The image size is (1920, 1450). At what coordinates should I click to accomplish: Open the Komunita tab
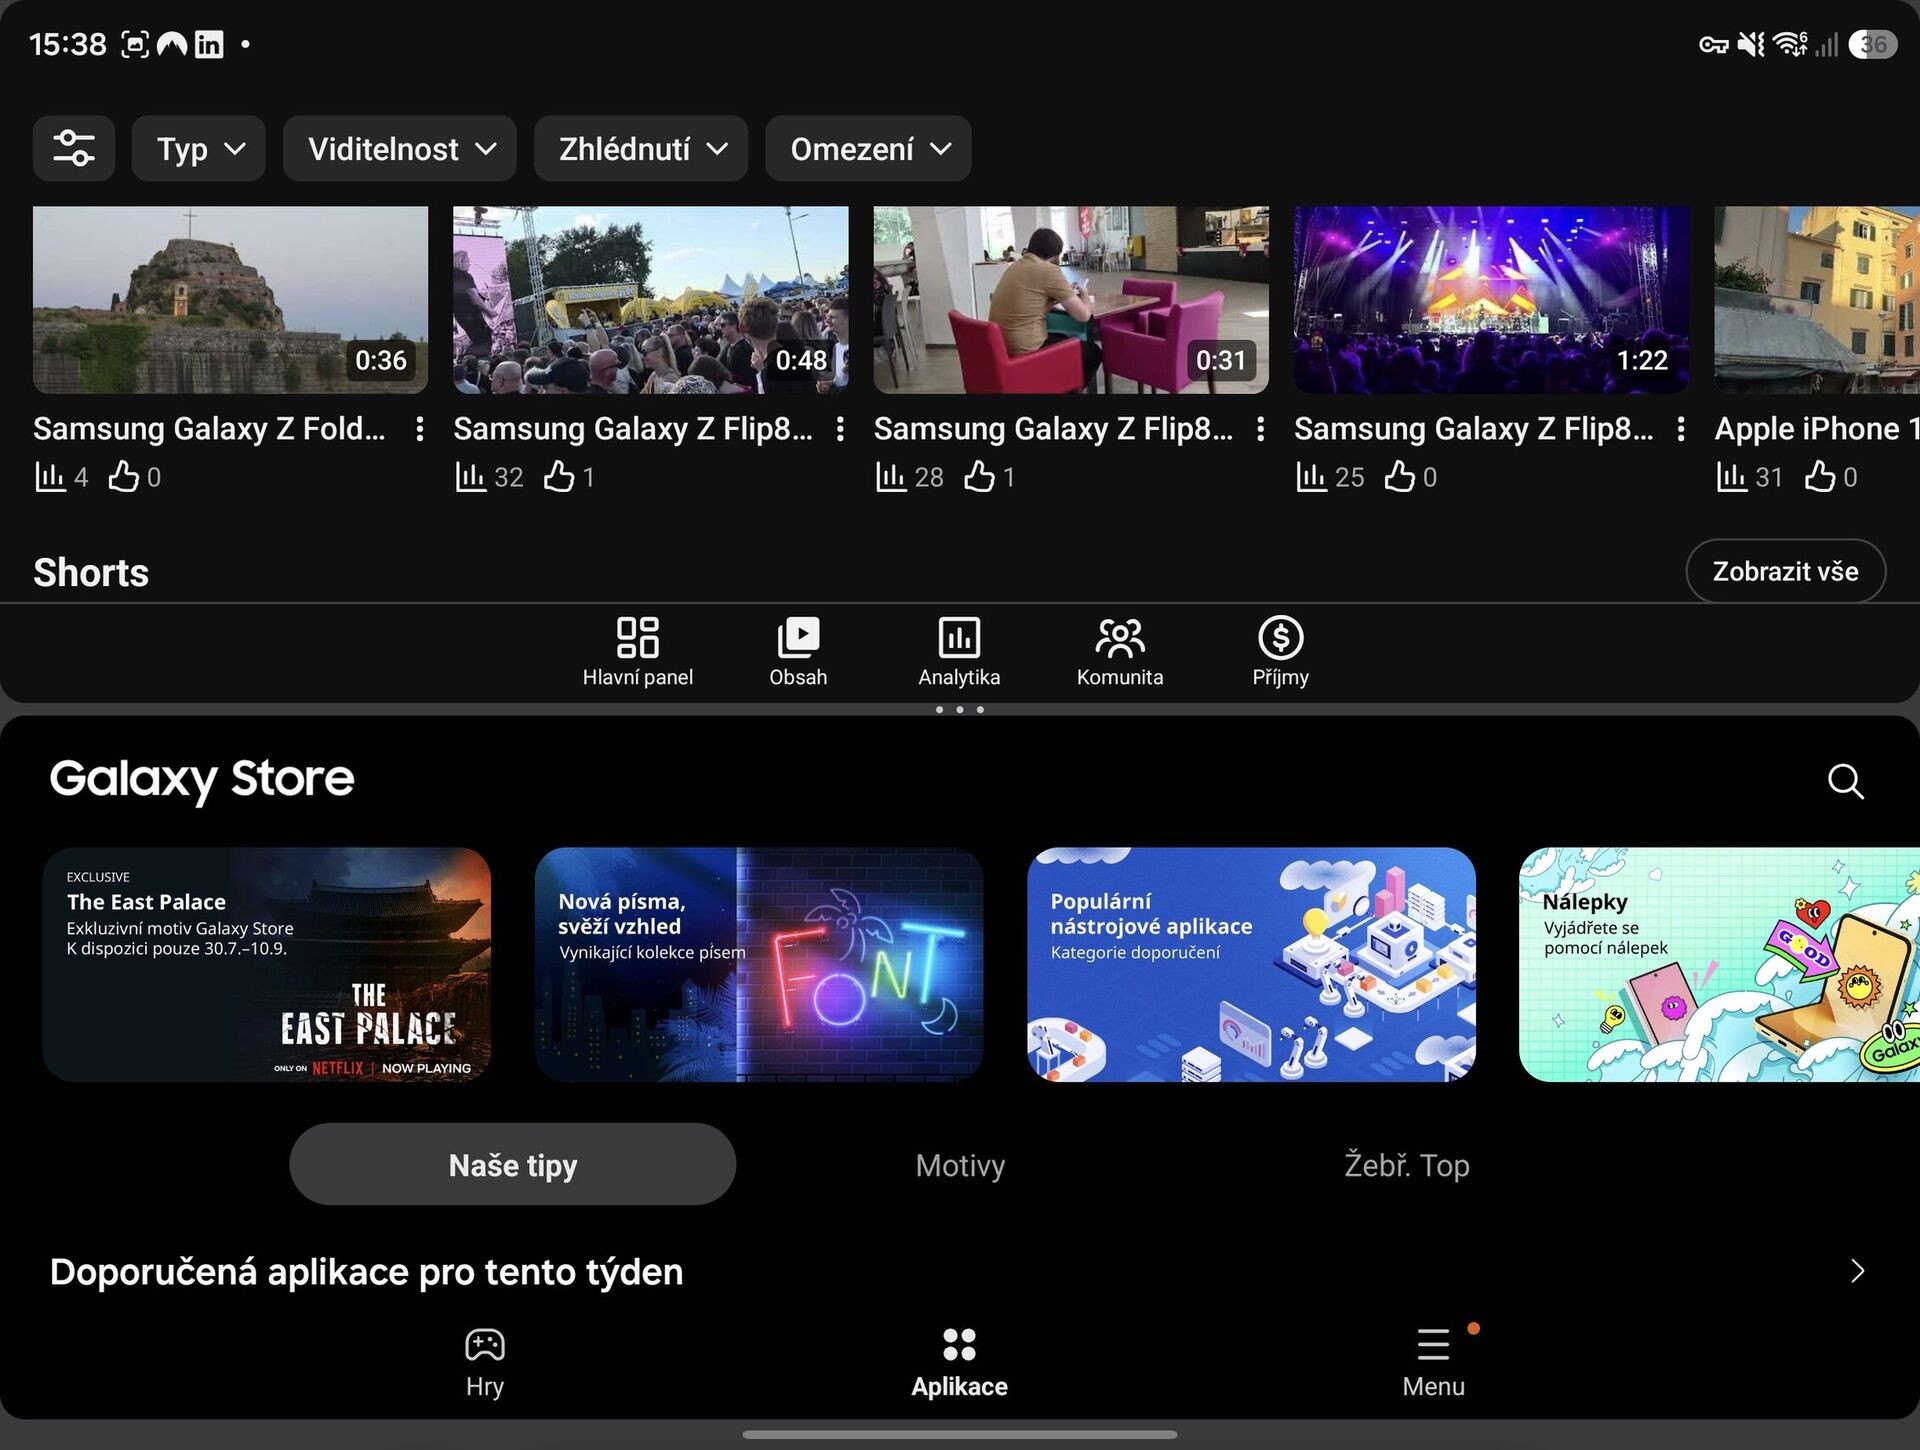tap(1120, 652)
